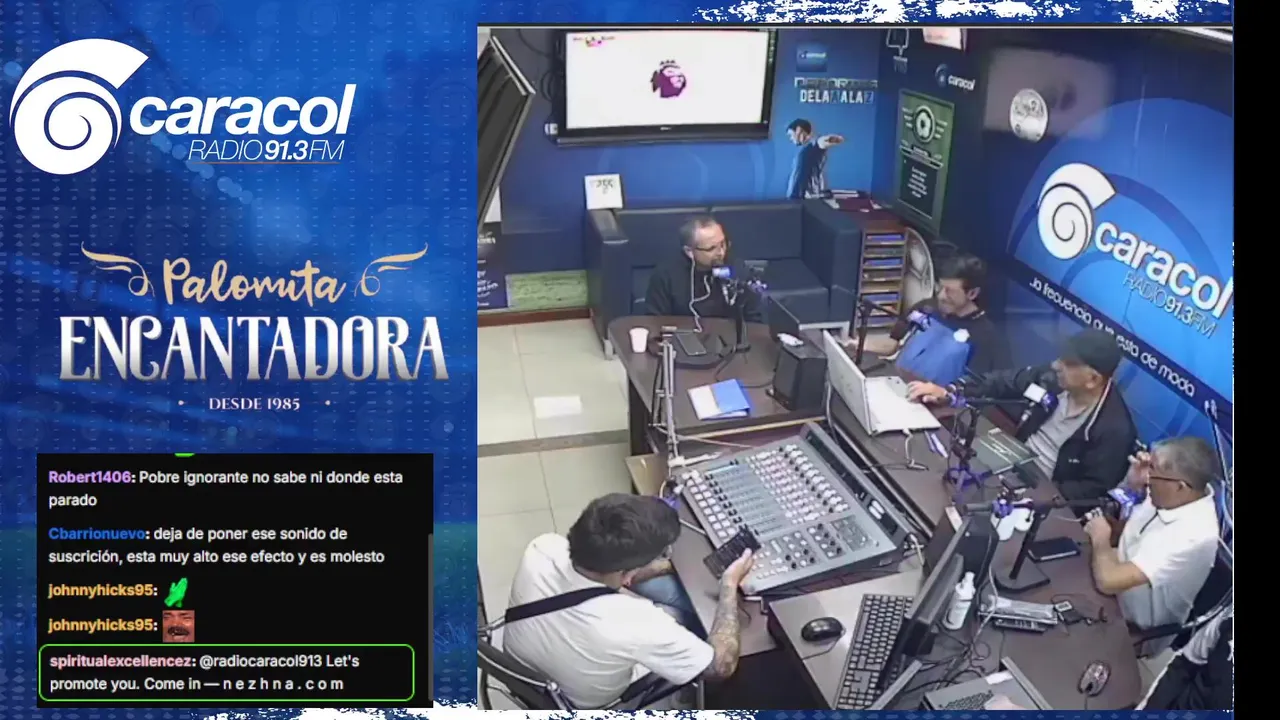Click the white coffee cup on desk
The height and width of the screenshot is (720, 1280).
click(x=639, y=340)
